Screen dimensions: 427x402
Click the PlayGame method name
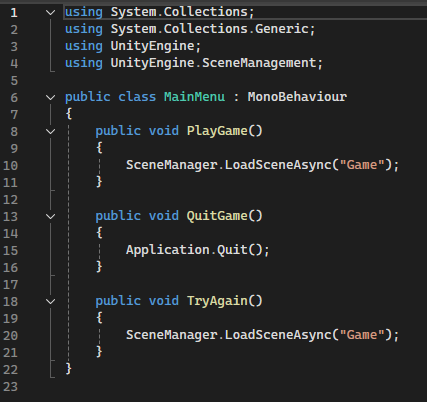pyautogui.click(x=217, y=131)
